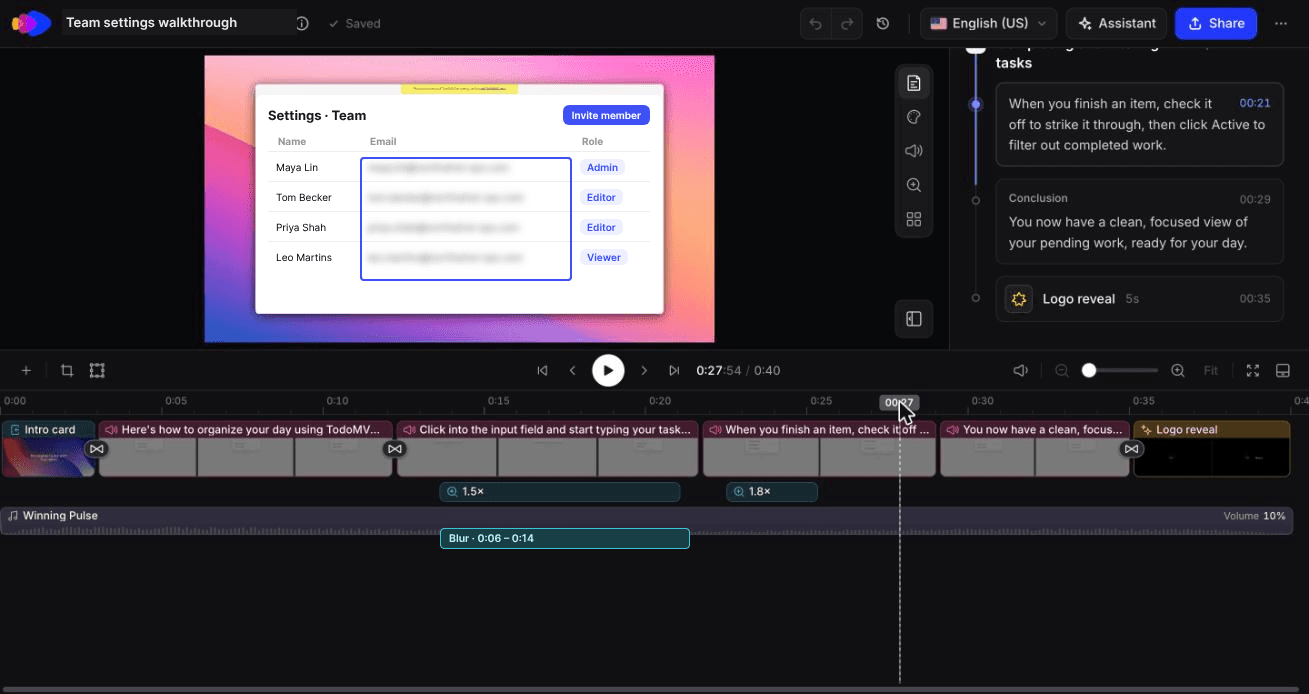Play the video preview

[608, 370]
